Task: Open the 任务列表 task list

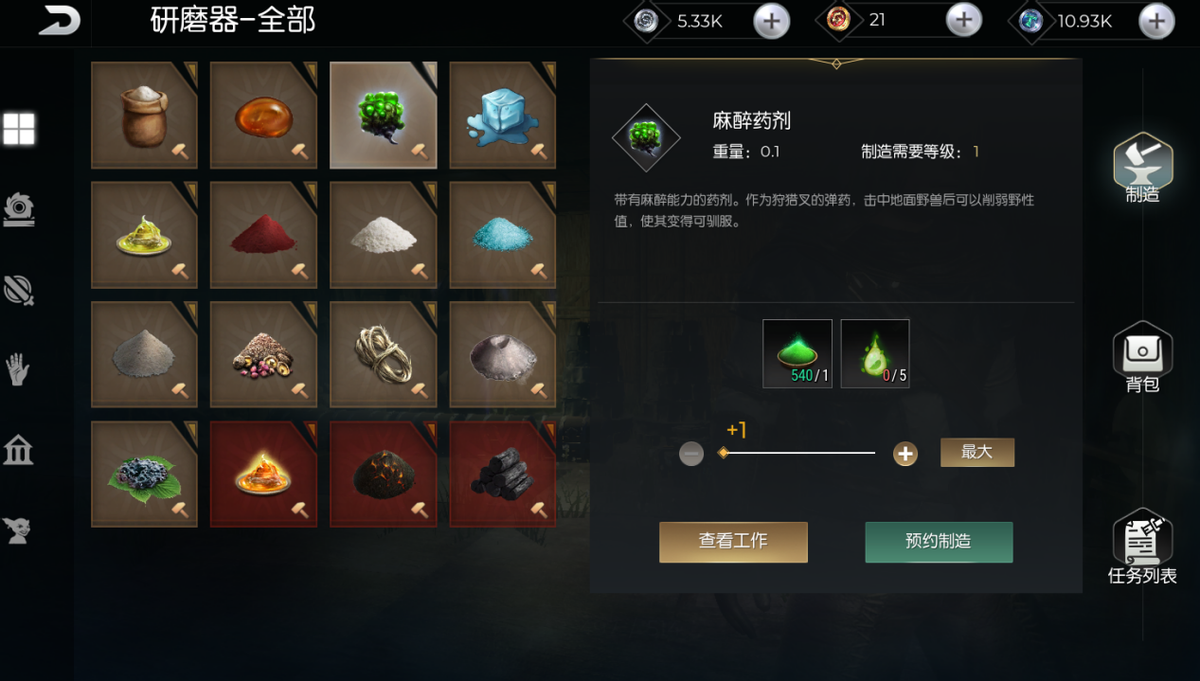Action: pos(1142,547)
